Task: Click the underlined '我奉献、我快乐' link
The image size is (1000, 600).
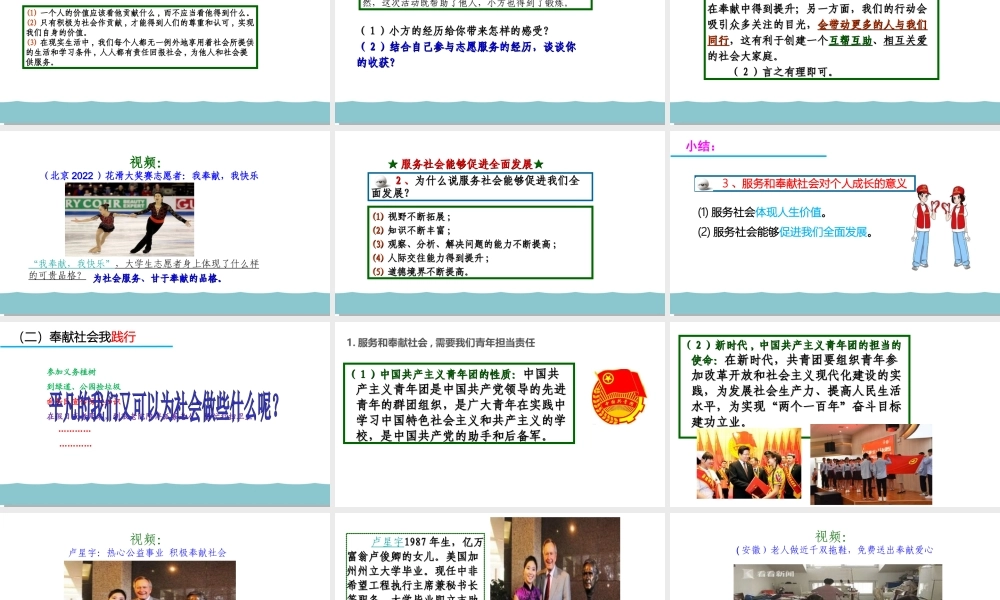Action: 73,263
